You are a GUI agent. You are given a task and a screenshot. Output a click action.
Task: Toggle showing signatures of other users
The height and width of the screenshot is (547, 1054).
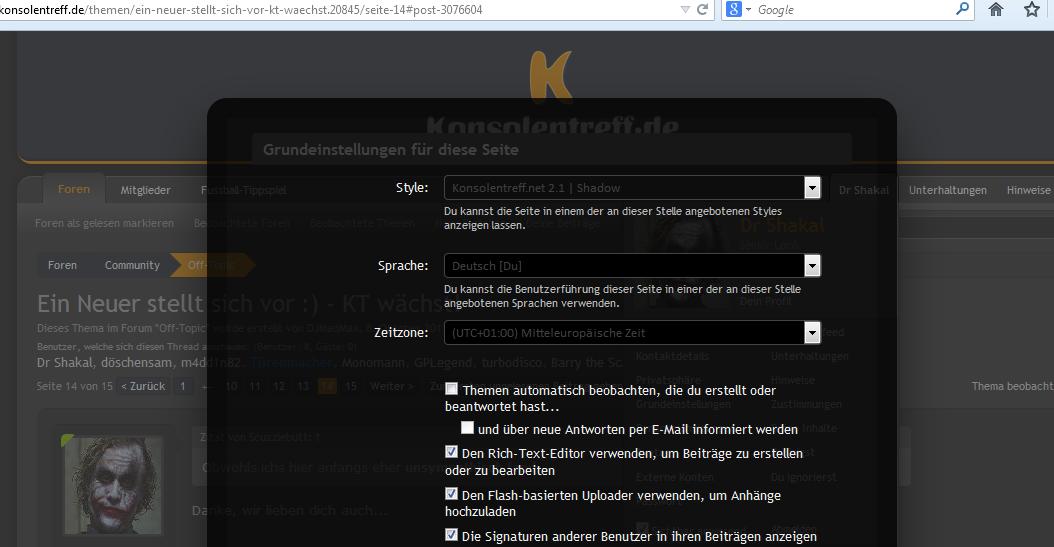click(452, 535)
